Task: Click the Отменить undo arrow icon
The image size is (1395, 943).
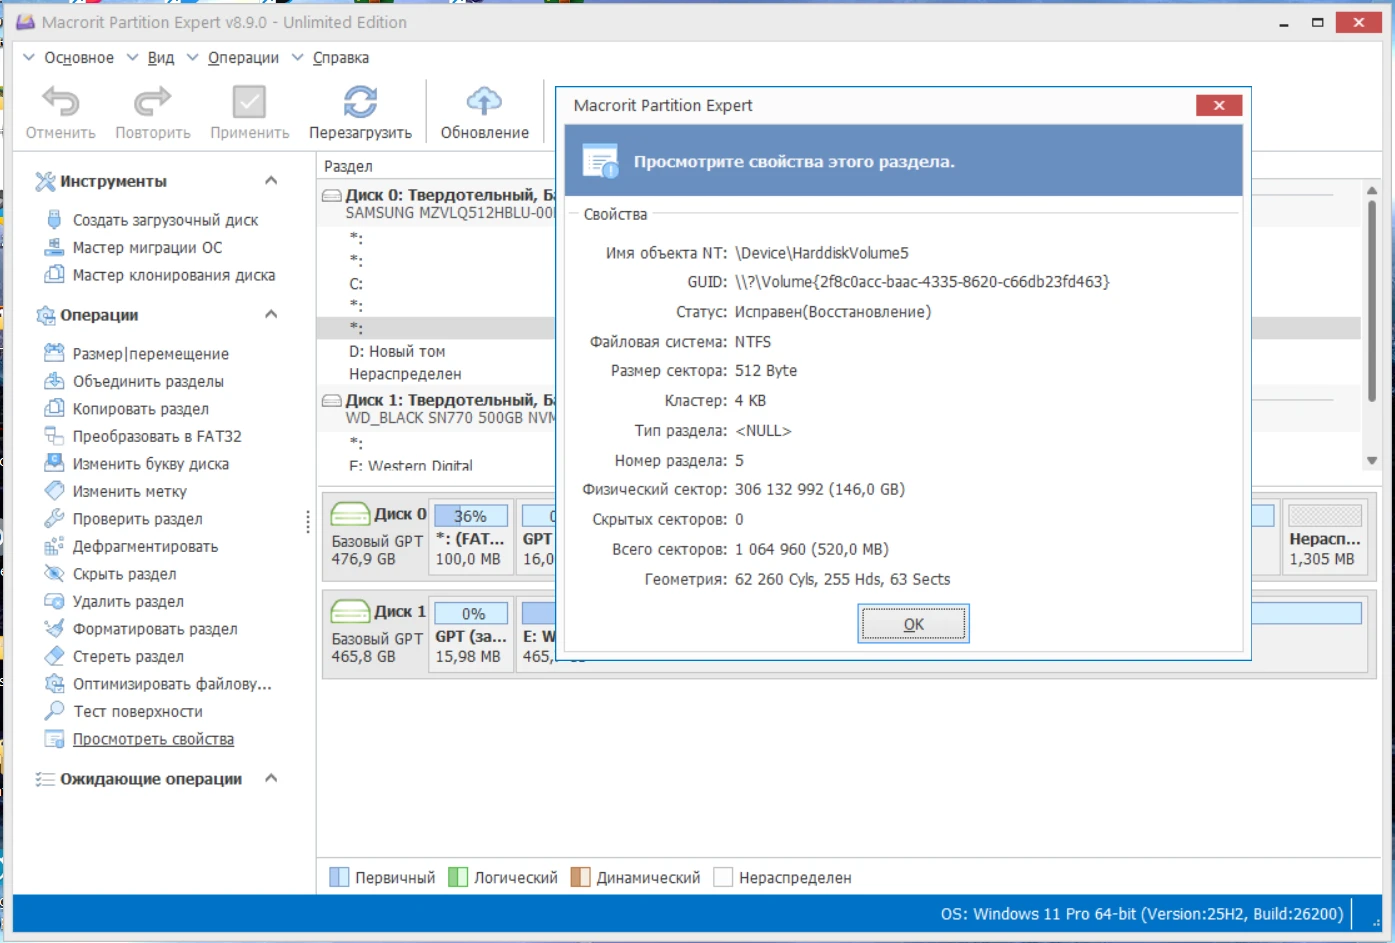Action: [60, 102]
